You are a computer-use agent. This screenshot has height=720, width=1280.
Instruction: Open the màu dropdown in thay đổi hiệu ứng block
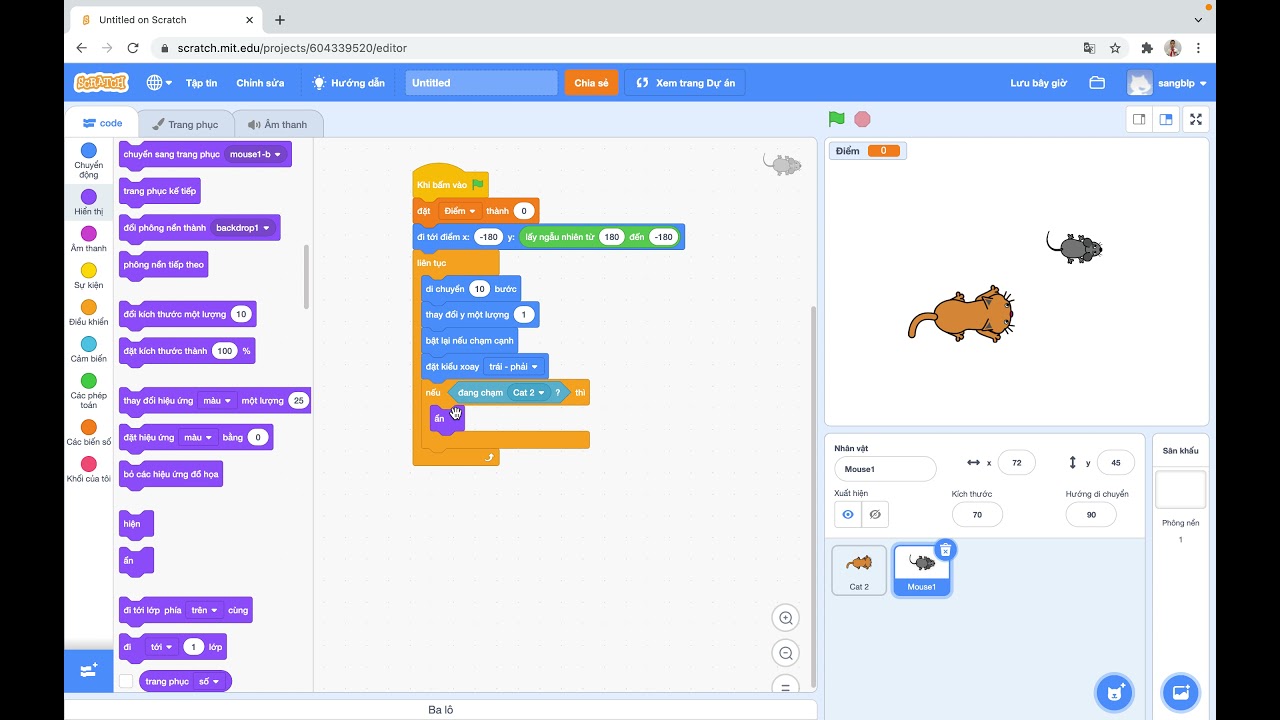[x=216, y=401]
